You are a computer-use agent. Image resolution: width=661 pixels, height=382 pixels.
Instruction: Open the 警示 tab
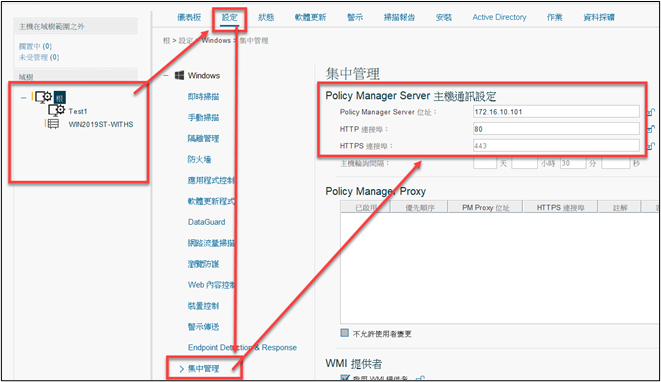[355, 17]
